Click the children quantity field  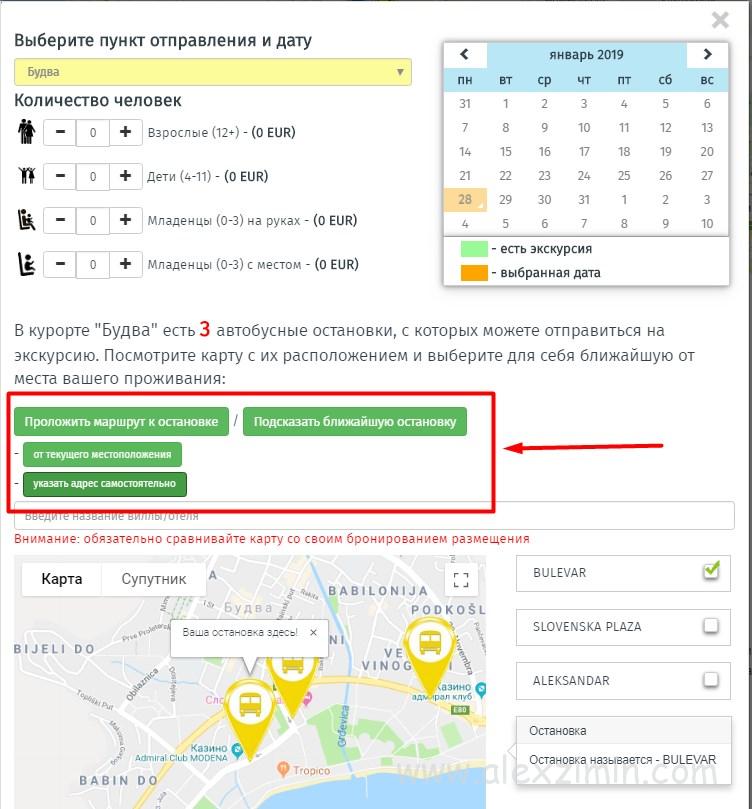point(93,176)
